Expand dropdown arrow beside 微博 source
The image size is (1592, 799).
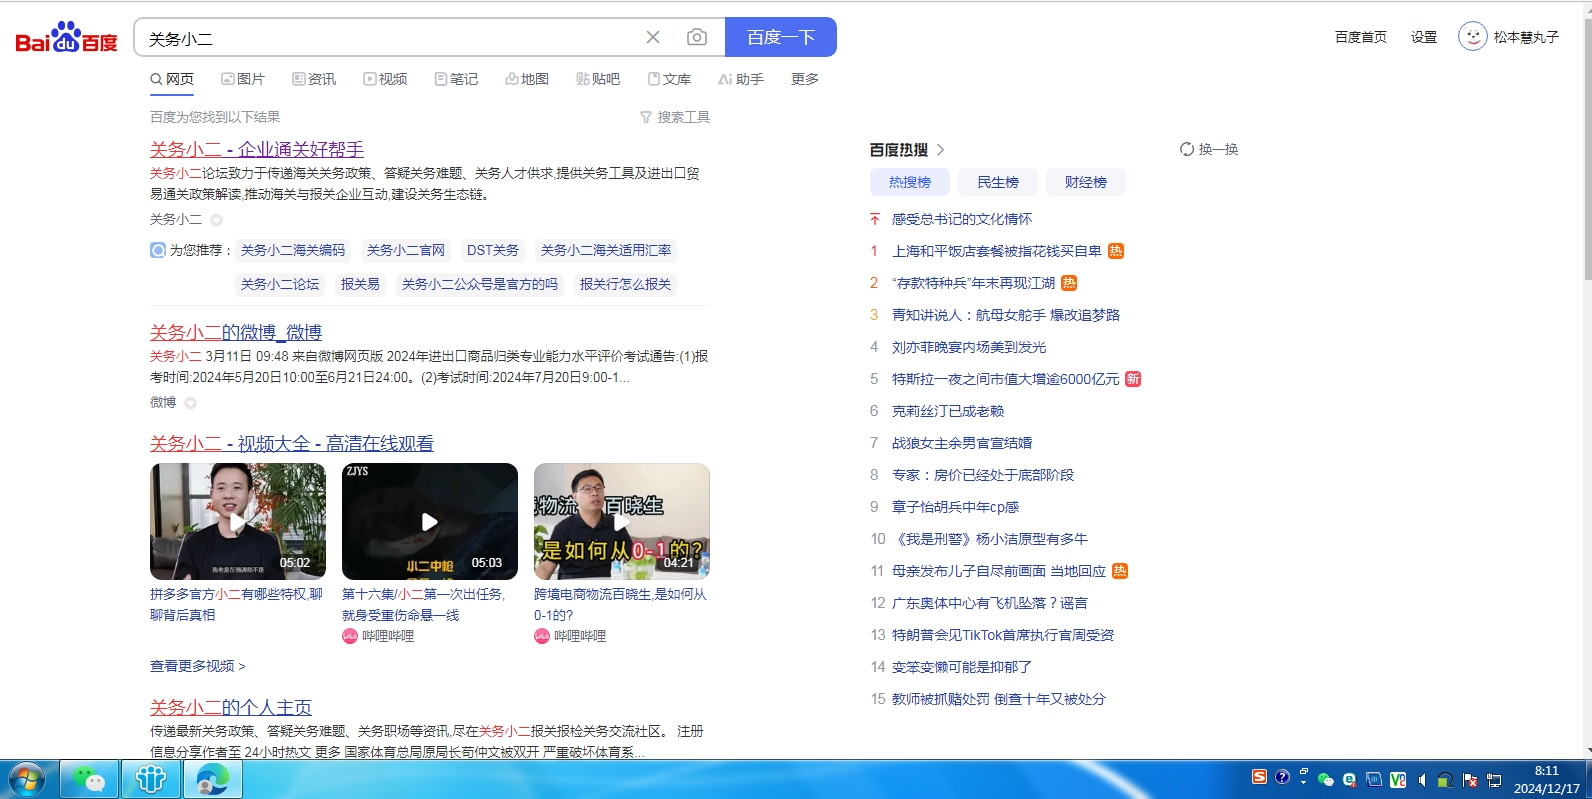[191, 403]
